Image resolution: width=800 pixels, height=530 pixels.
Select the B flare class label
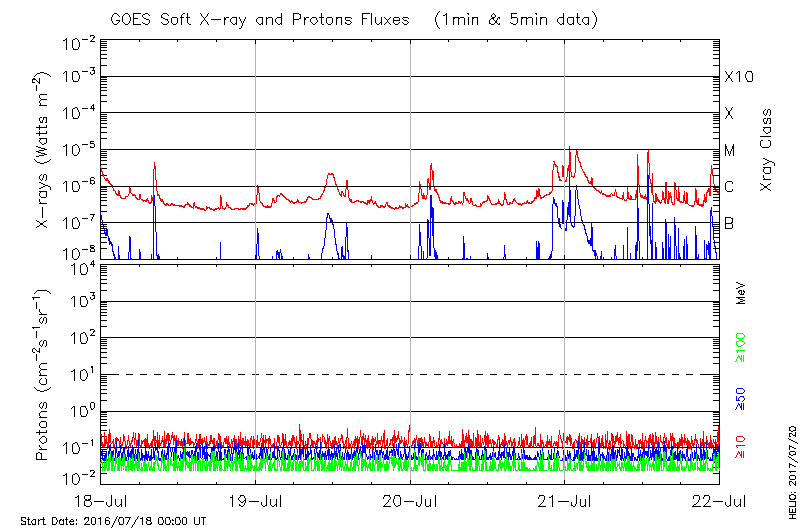(x=729, y=223)
